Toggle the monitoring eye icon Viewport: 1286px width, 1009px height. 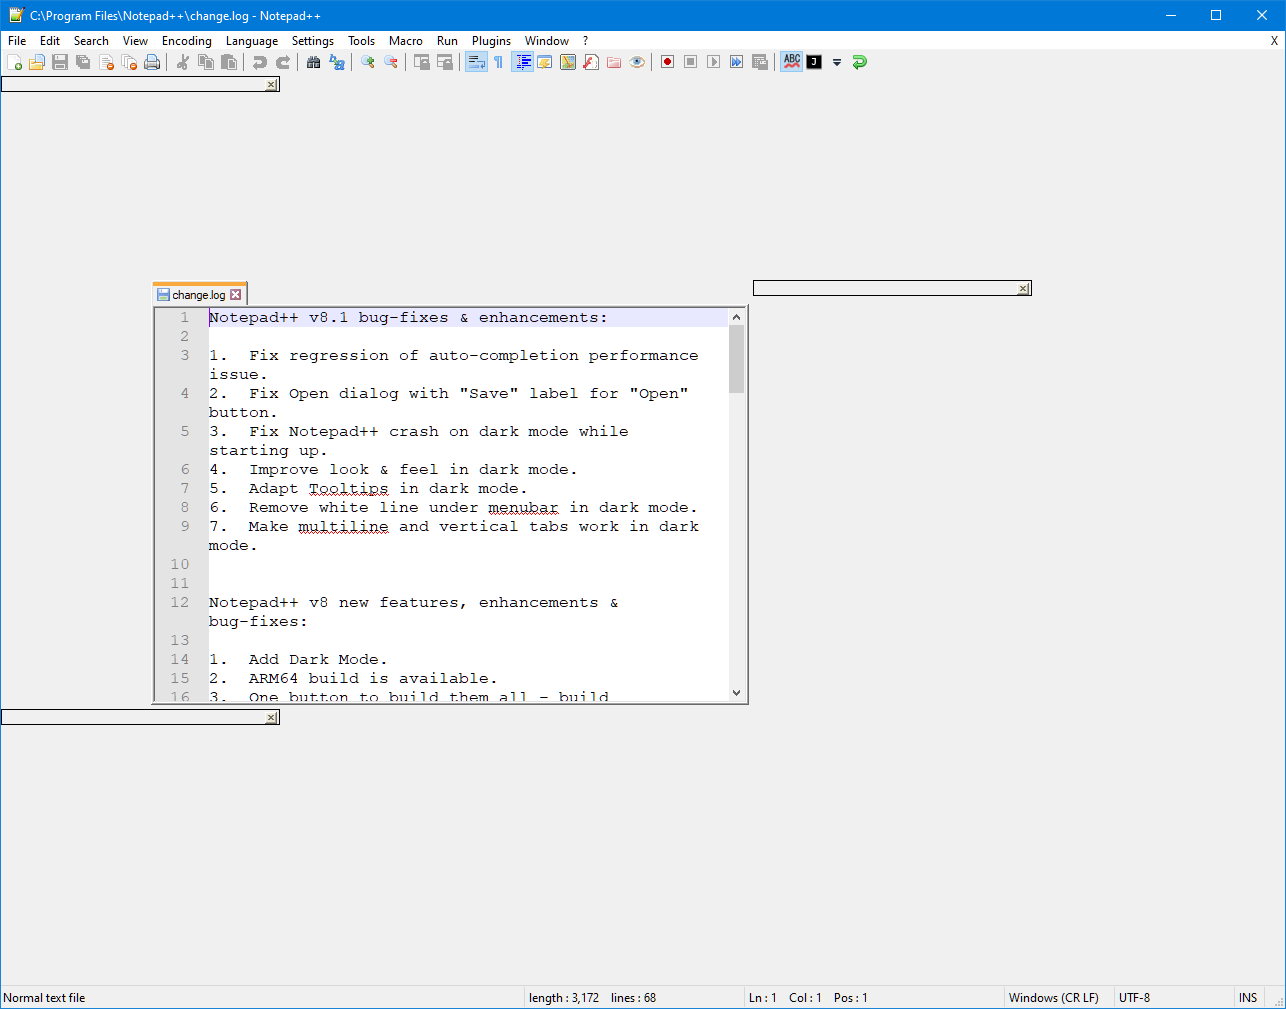[x=637, y=62]
